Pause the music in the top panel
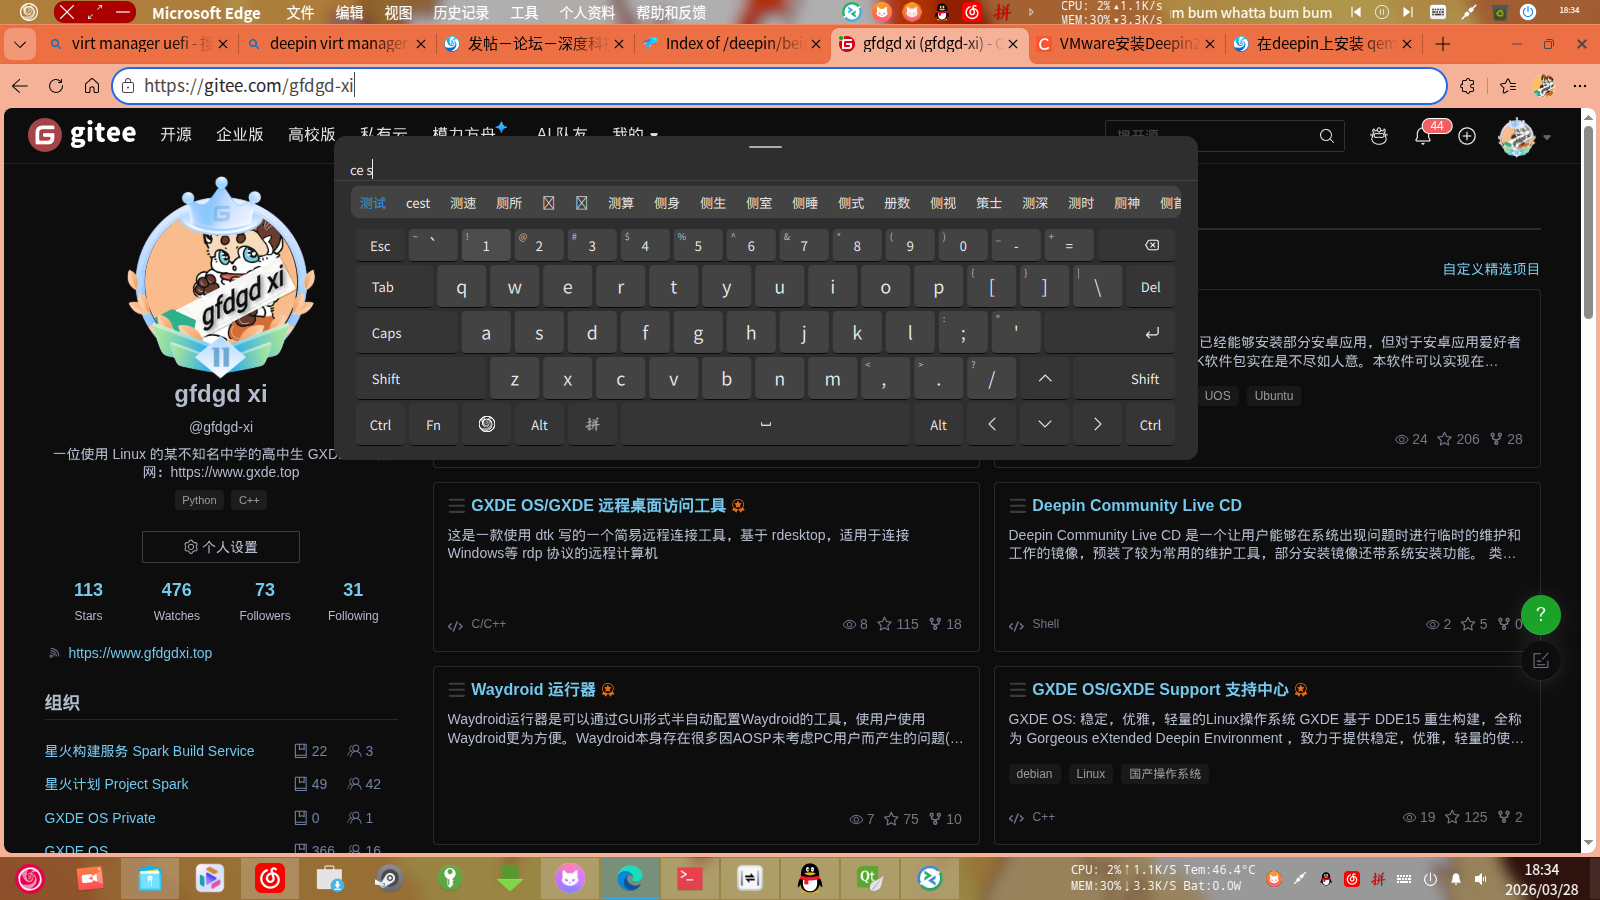 click(1382, 12)
